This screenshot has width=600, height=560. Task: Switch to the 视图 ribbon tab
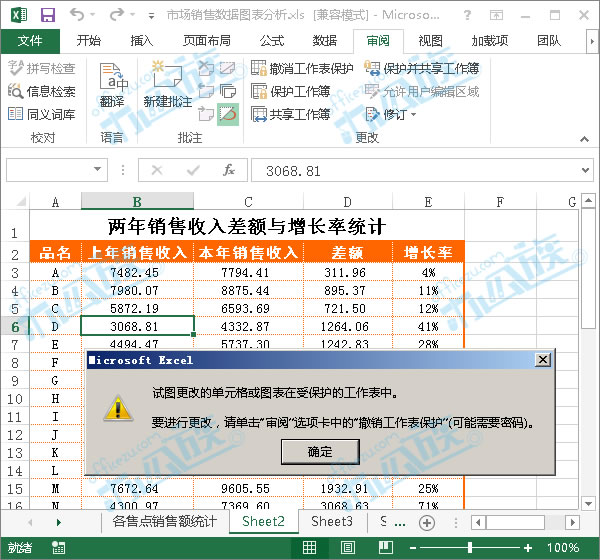pyautogui.click(x=430, y=41)
